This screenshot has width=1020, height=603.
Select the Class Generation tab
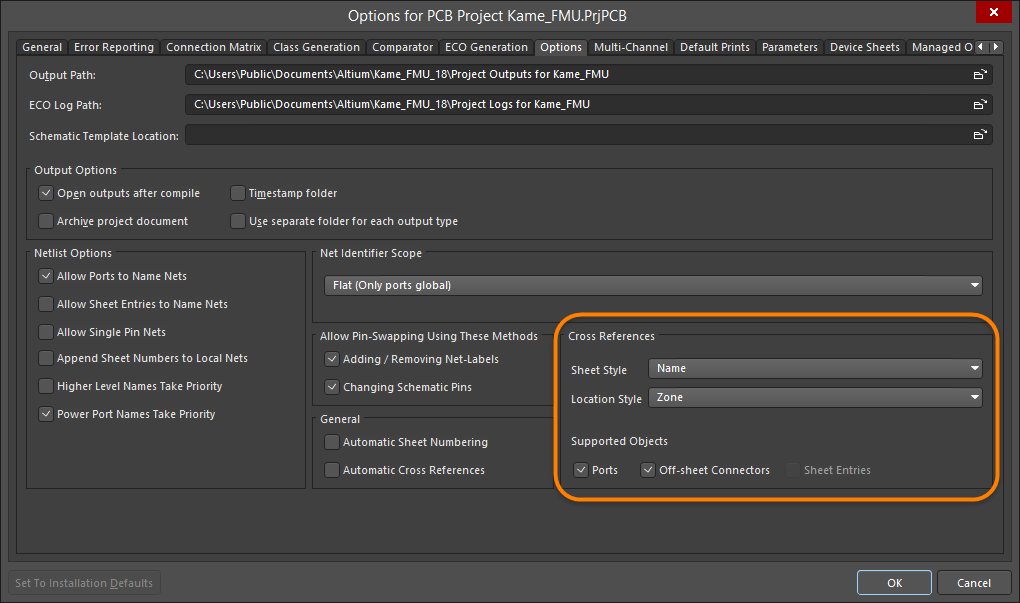[x=316, y=47]
